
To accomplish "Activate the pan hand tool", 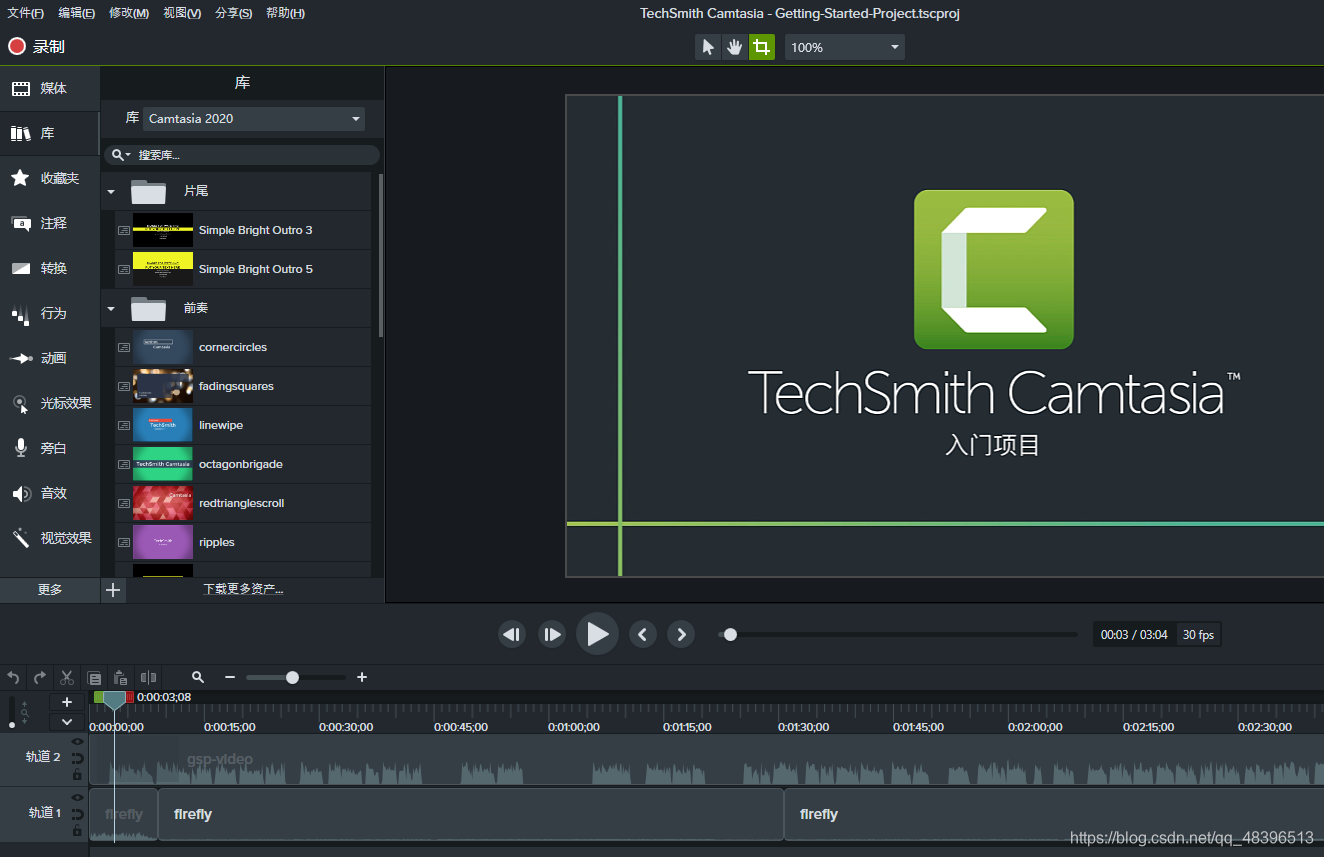I will click(735, 47).
